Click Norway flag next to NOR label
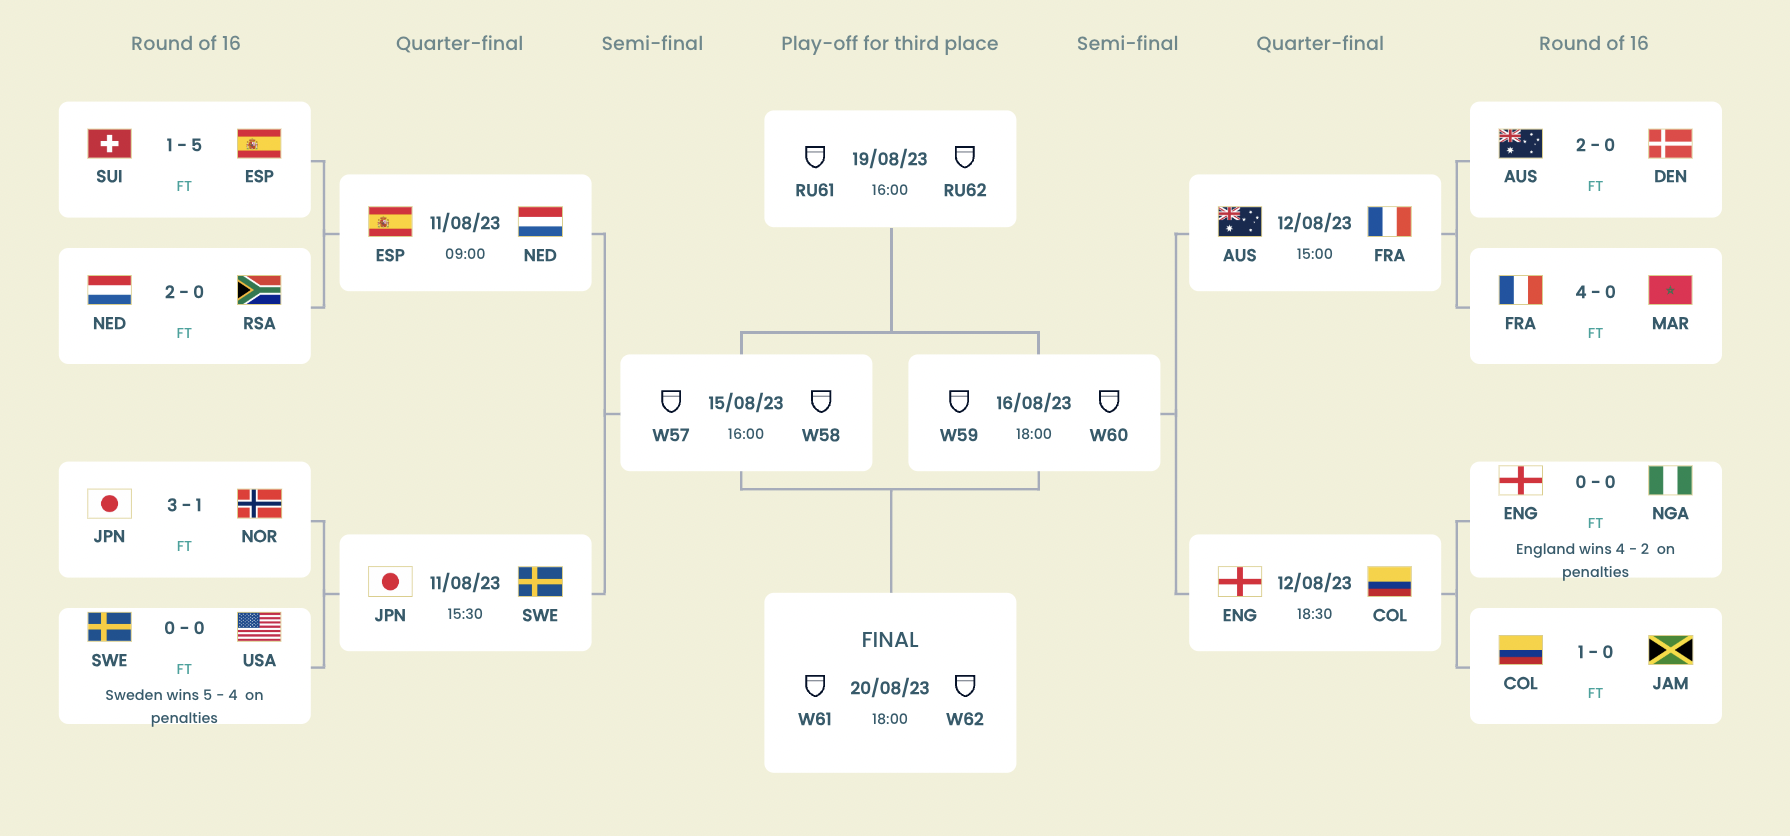 (x=259, y=504)
